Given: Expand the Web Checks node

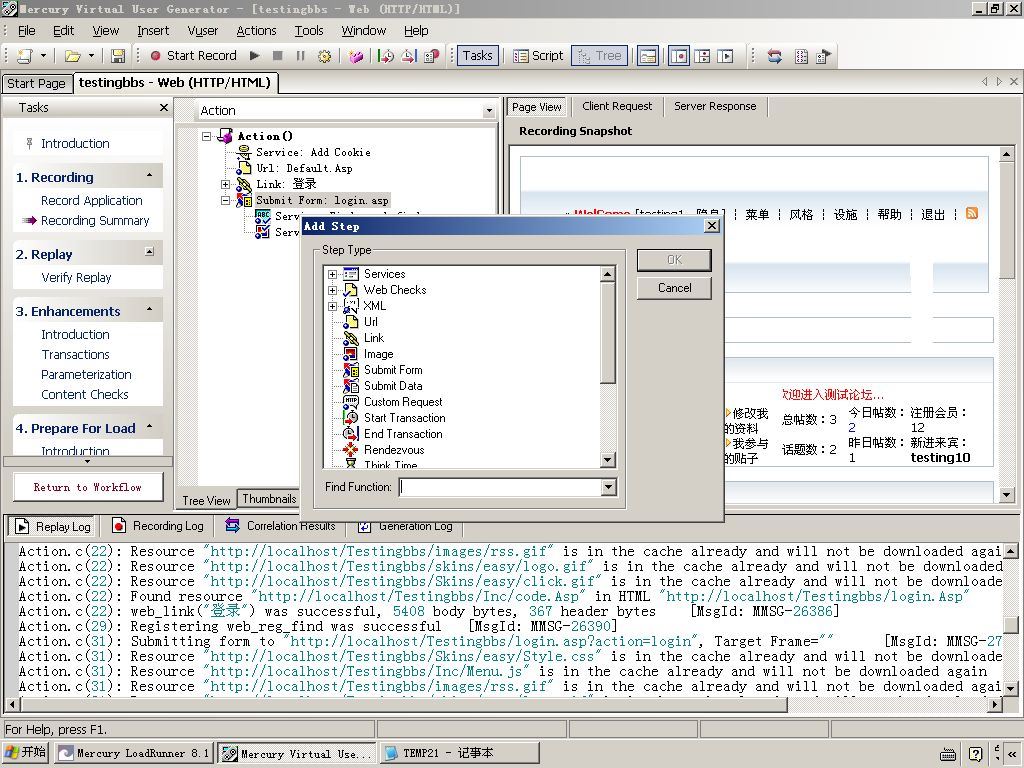Looking at the screenshot, I should click(332, 290).
